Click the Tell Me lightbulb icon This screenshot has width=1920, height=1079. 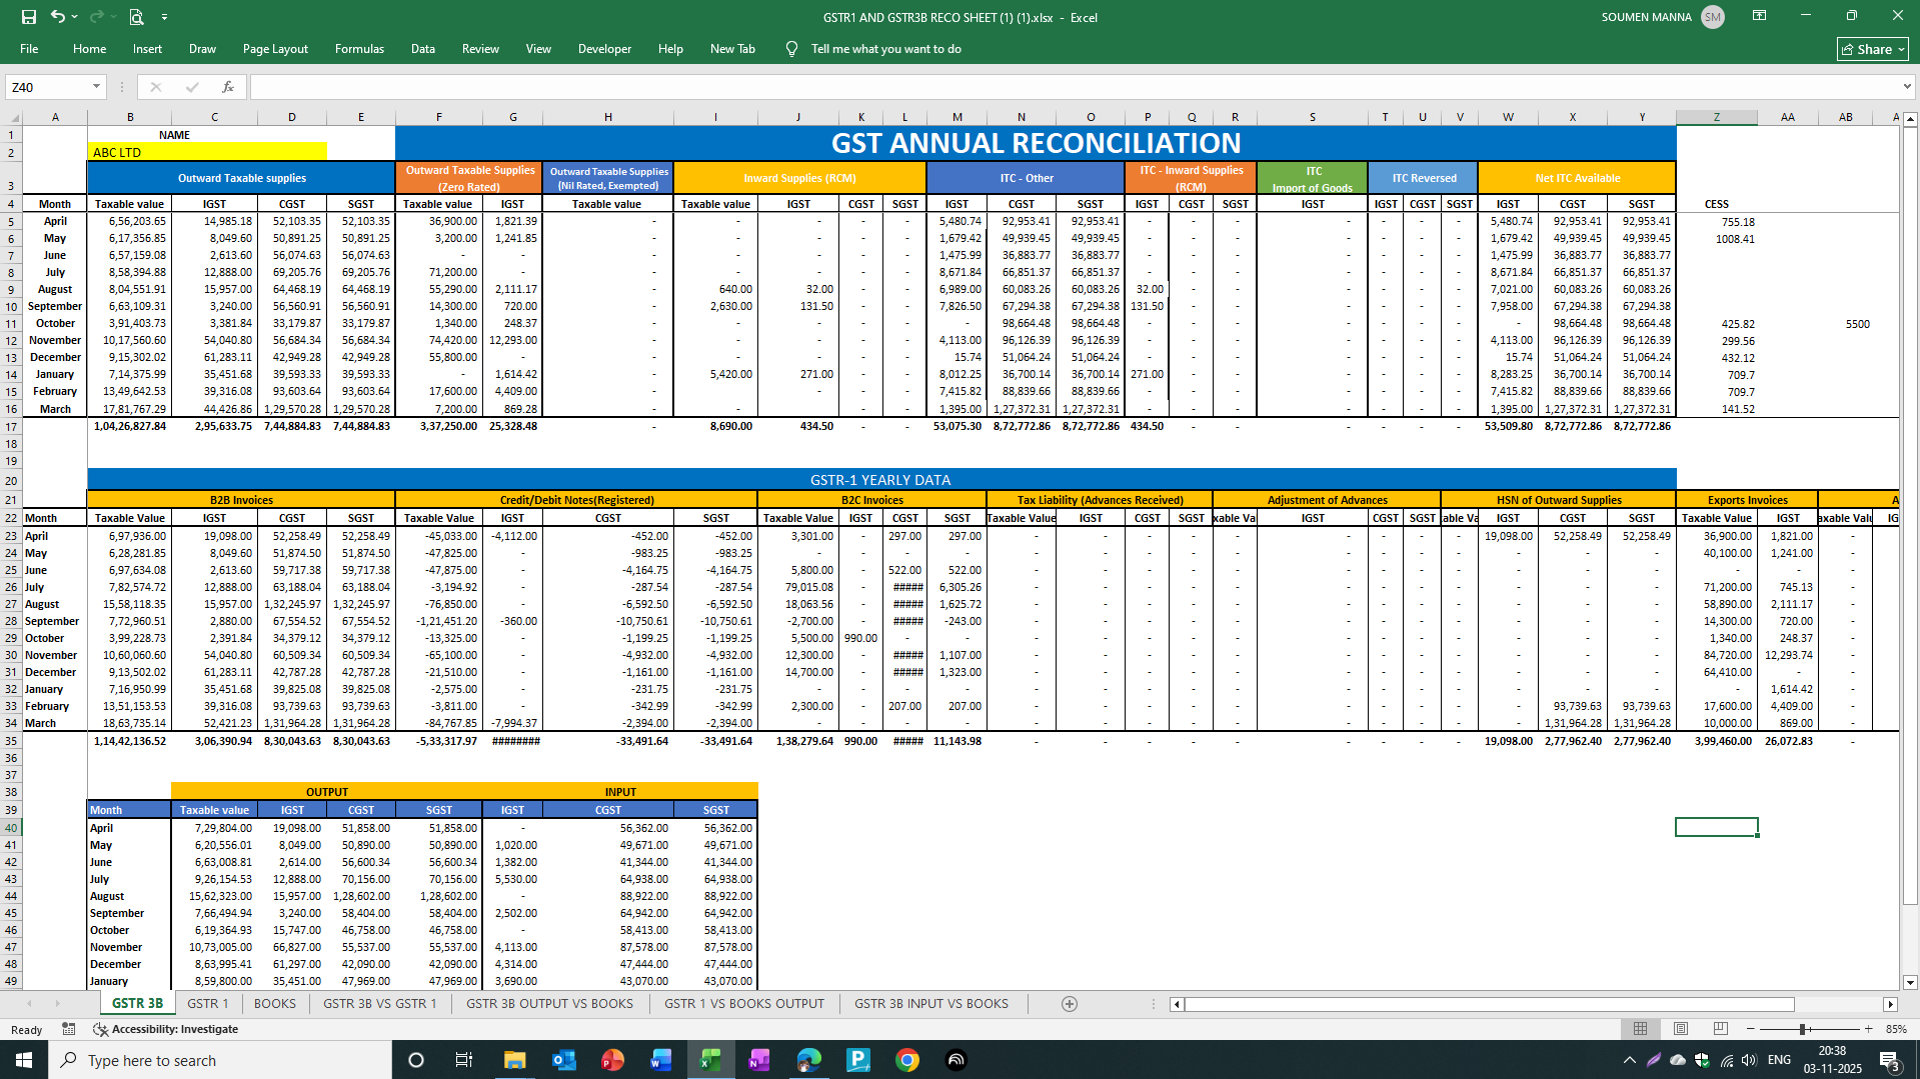pos(791,49)
